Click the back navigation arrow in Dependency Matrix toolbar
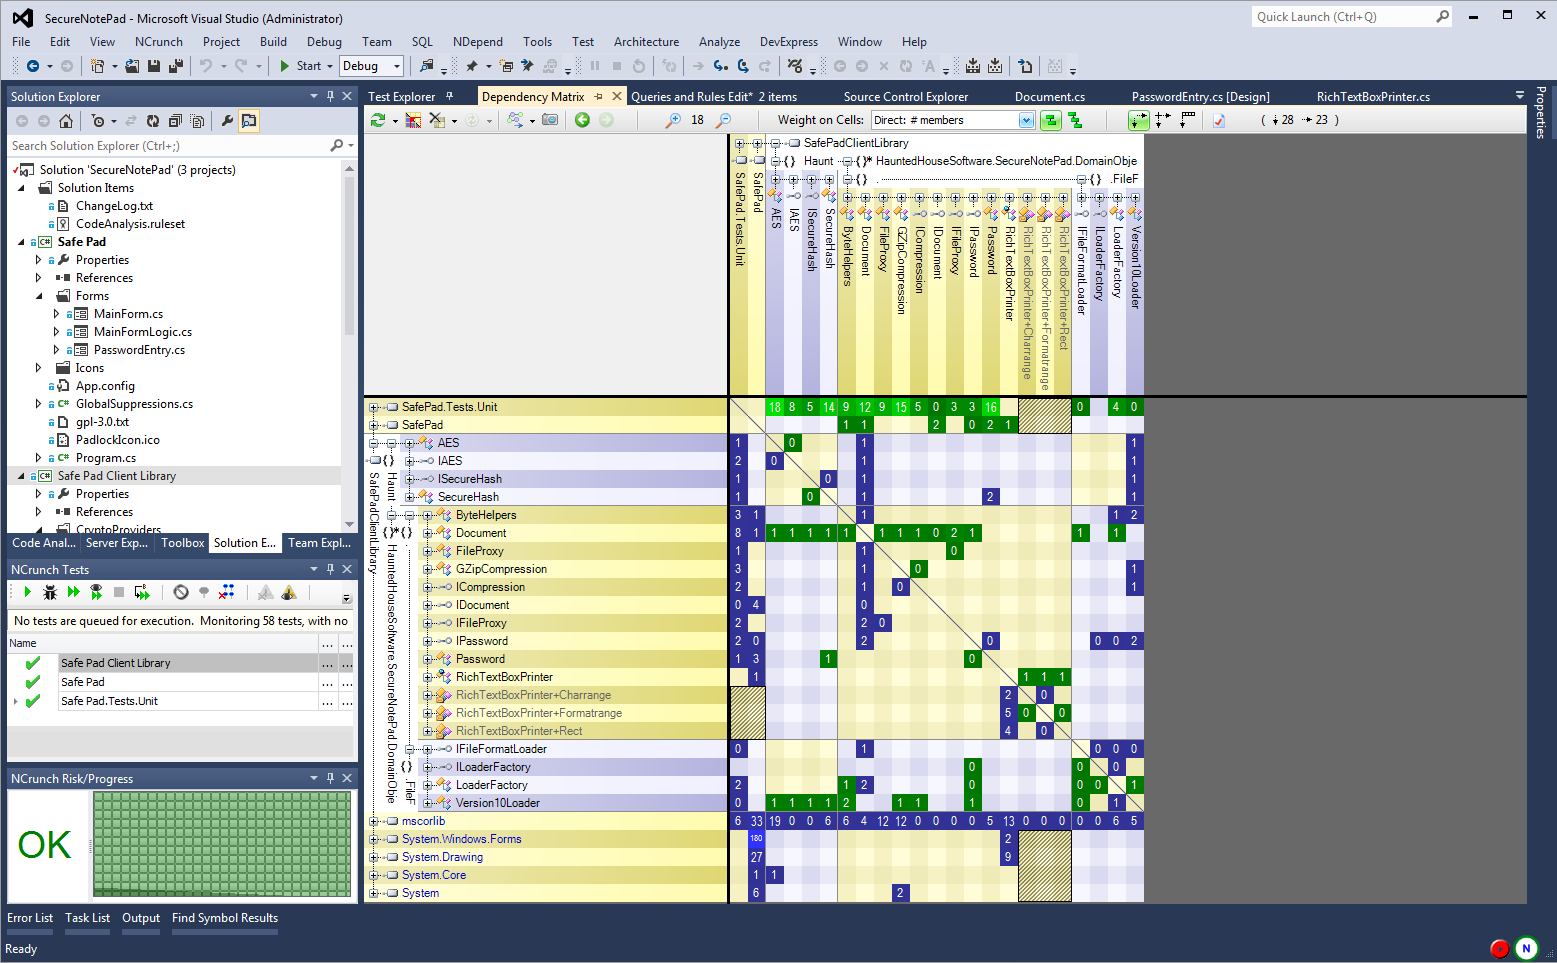1557x963 pixels. [x=583, y=119]
